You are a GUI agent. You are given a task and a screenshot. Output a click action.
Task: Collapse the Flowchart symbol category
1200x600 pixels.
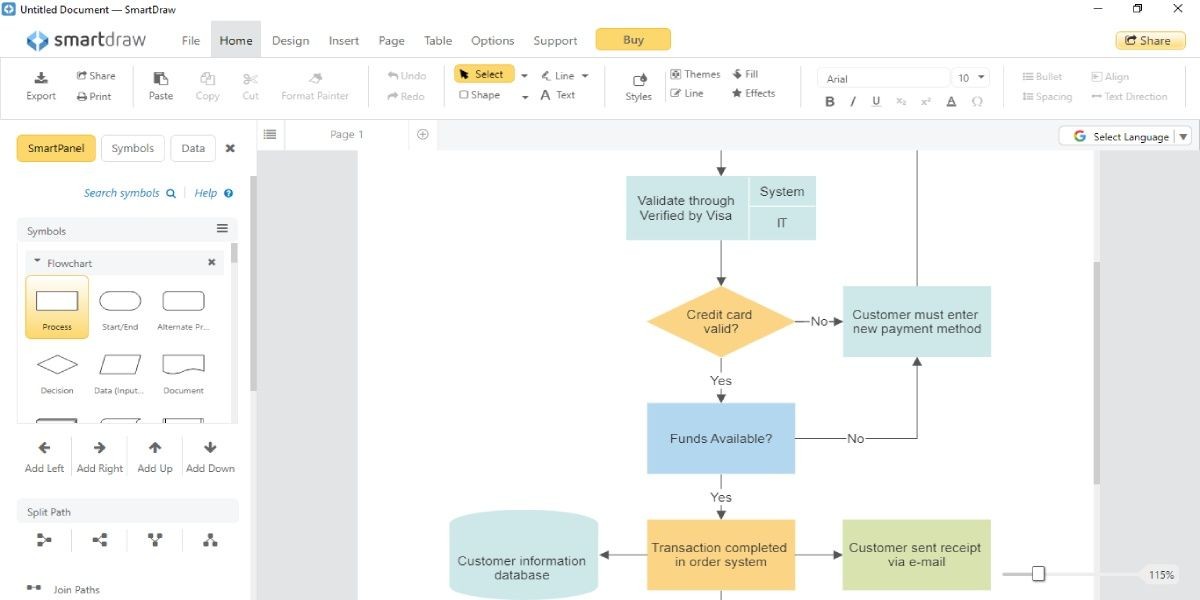click(37, 263)
